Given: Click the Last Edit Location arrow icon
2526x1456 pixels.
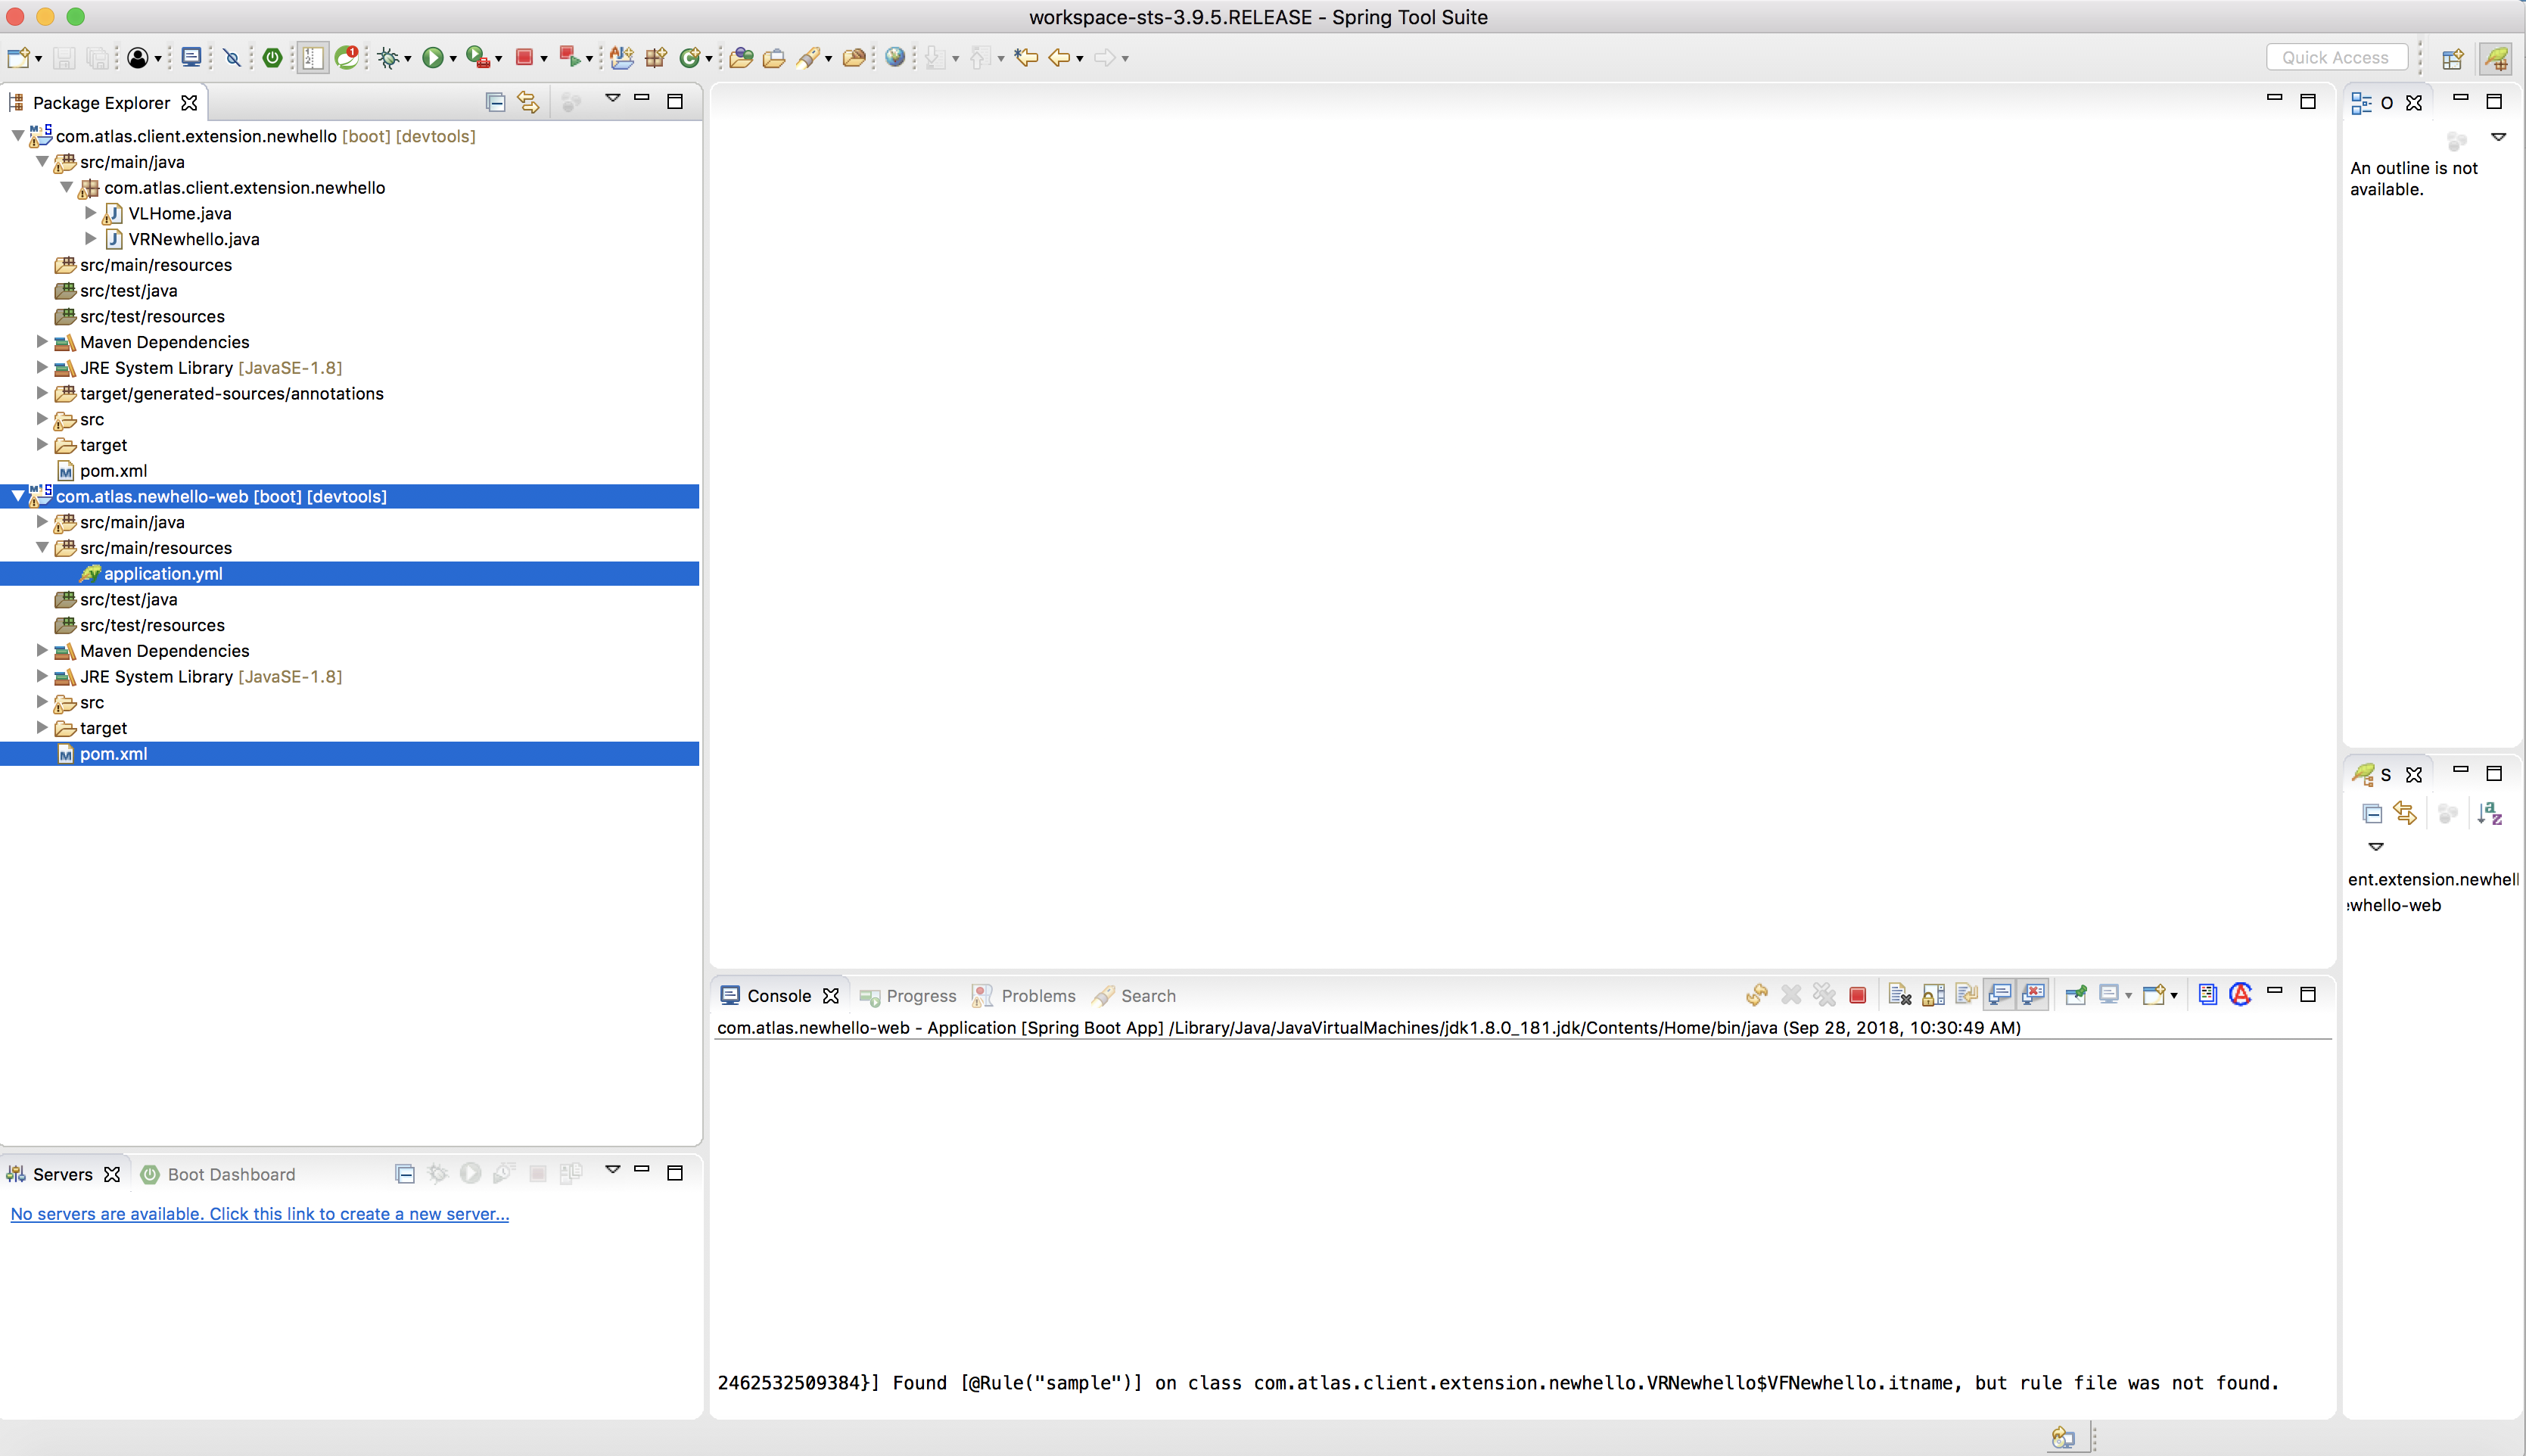Looking at the screenshot, I should pos(1026,58).
